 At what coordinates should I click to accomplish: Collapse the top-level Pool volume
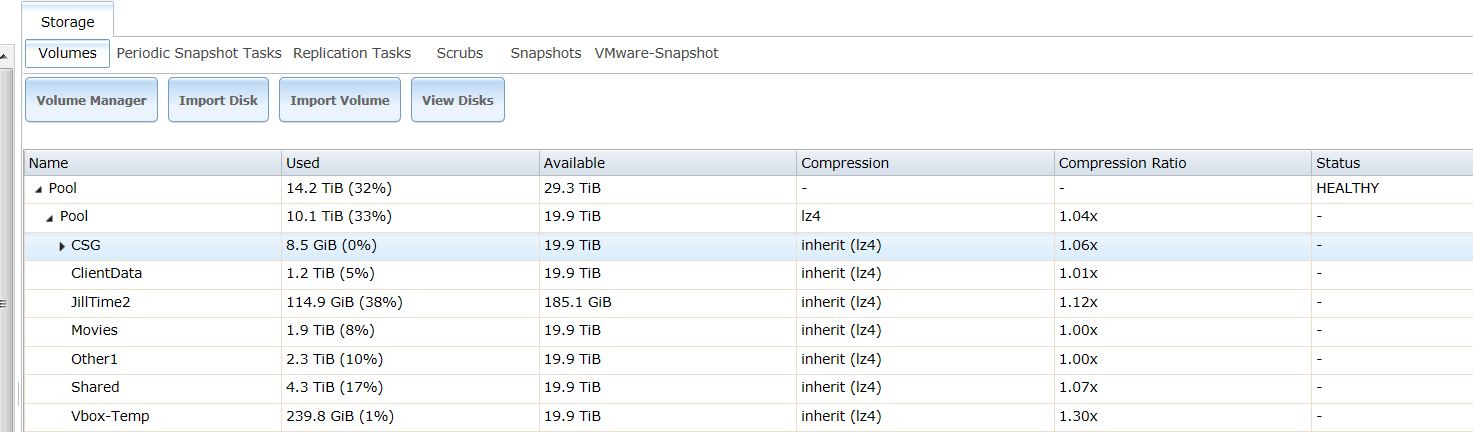pos(39,189)
